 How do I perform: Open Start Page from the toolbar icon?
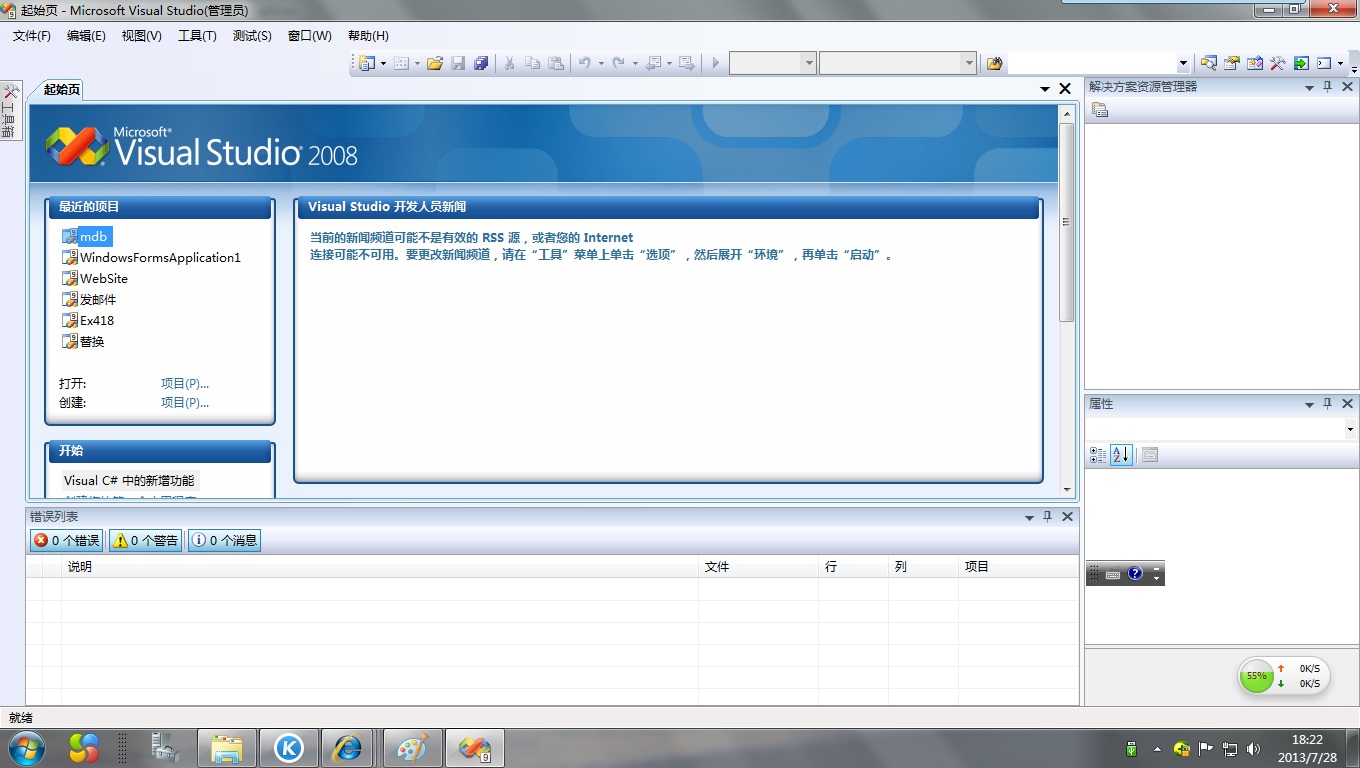click(1301, 63)
